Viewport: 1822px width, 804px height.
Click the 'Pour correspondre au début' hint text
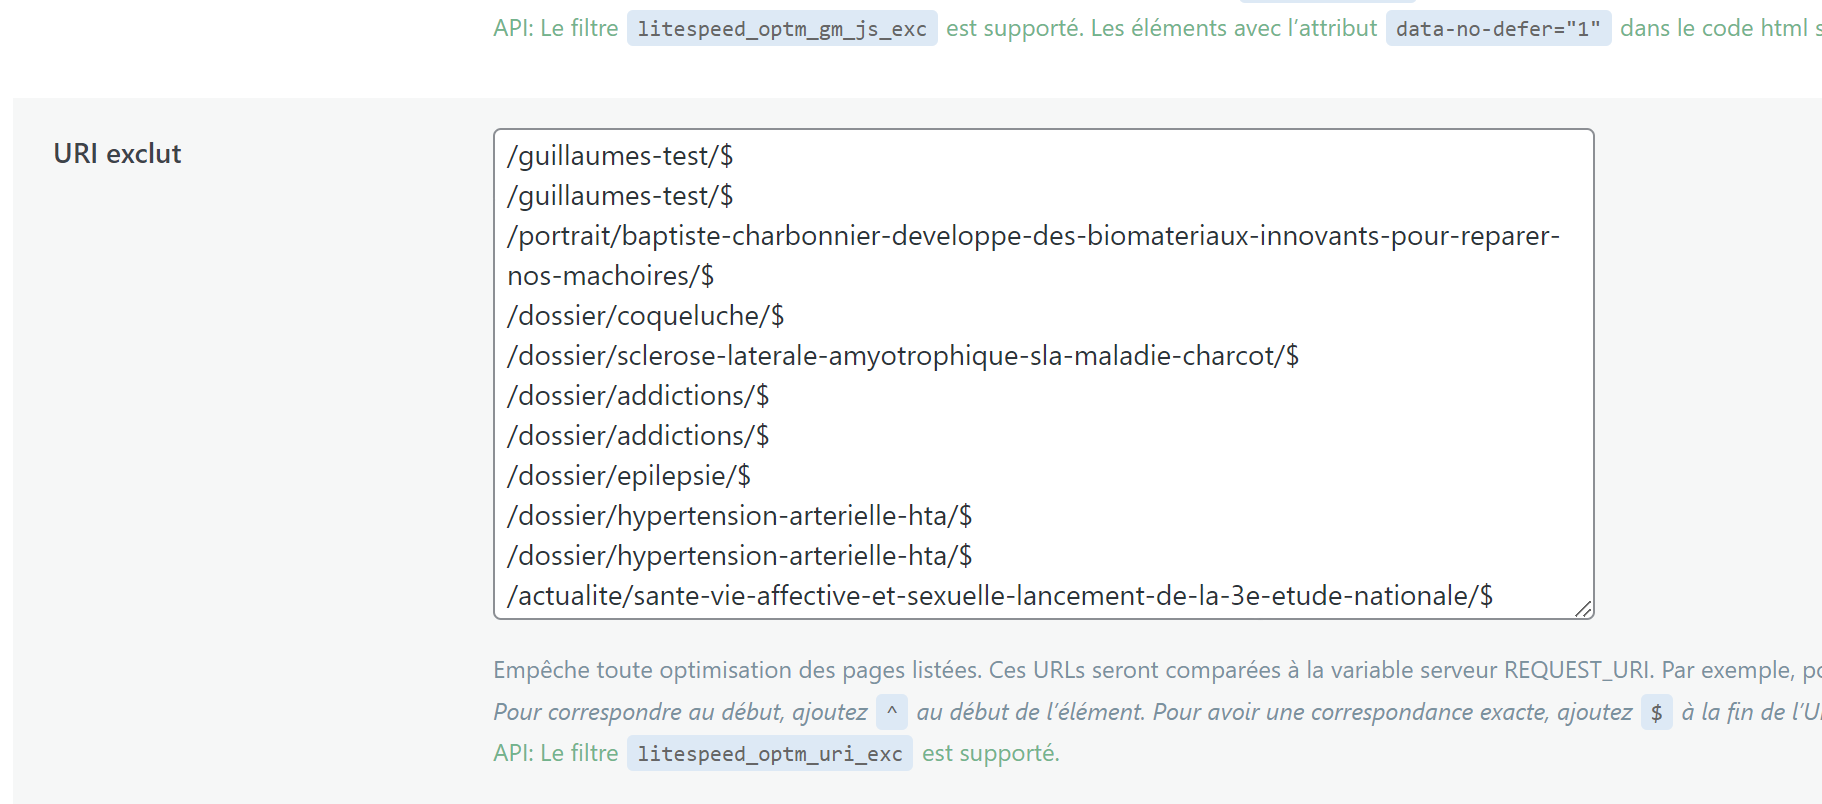click(680, 712)
